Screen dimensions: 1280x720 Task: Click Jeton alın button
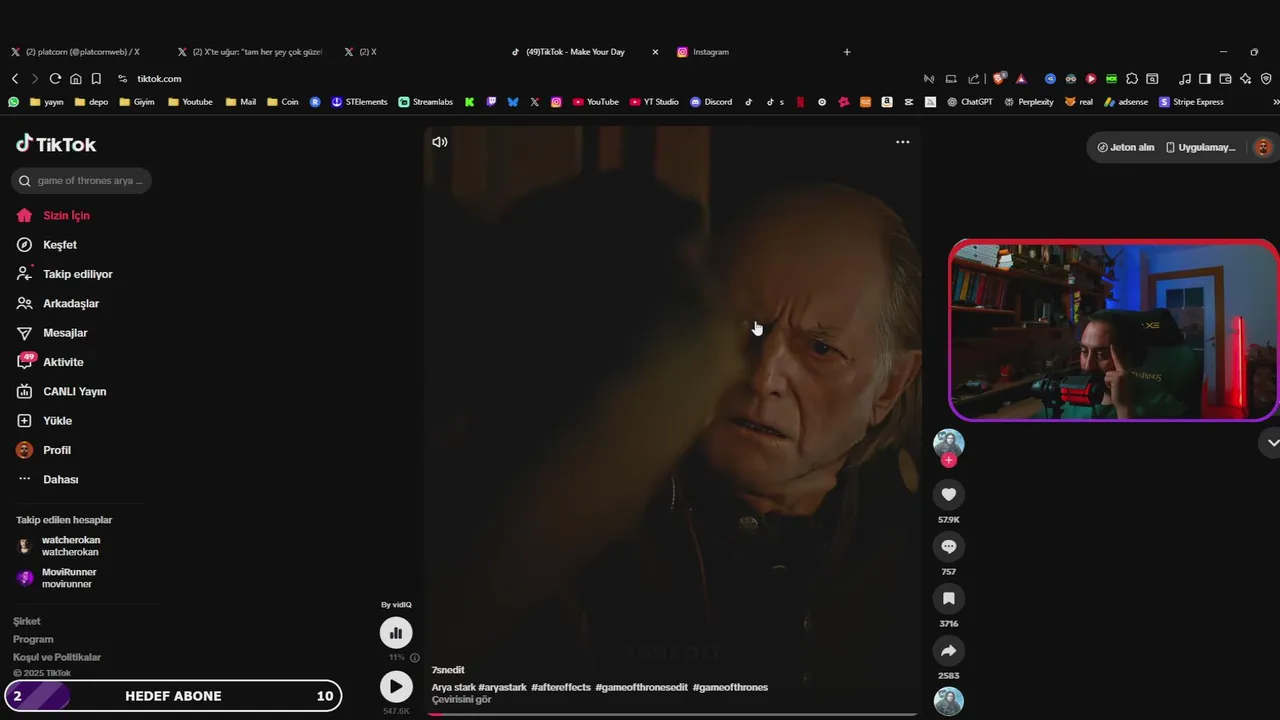tap(1125, 147)
